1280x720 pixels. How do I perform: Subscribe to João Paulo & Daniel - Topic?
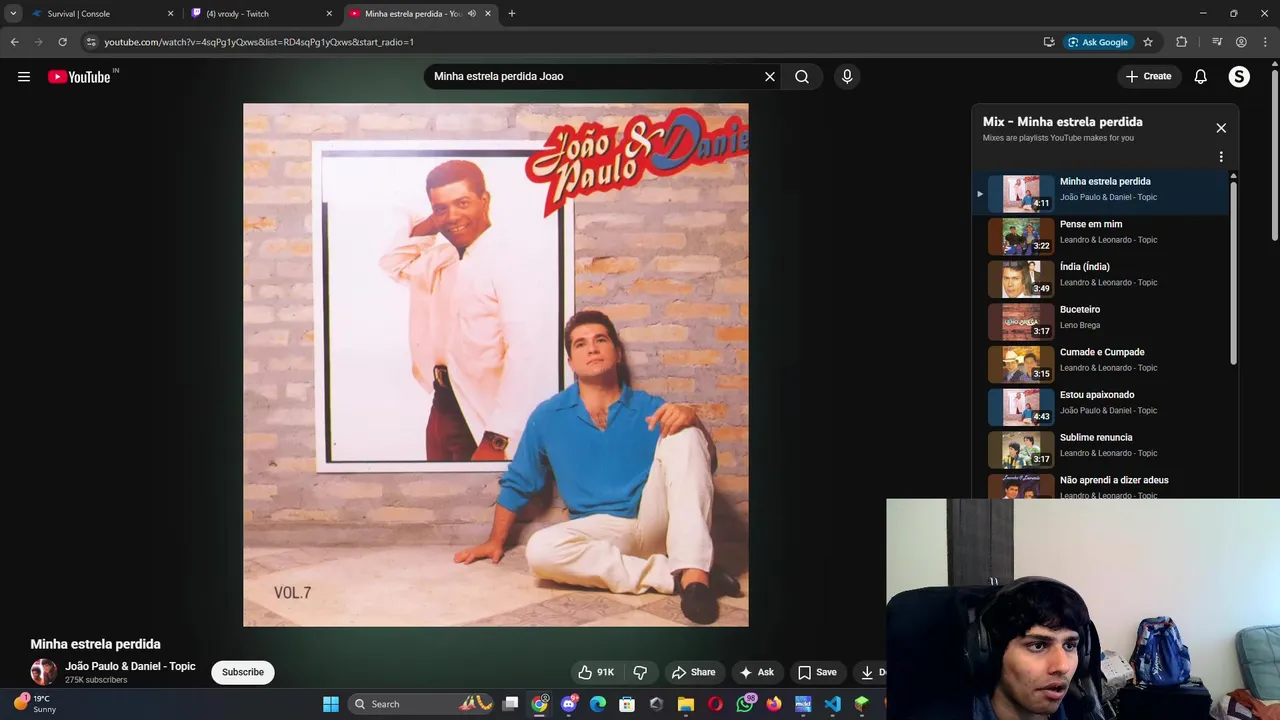point(243,672)
